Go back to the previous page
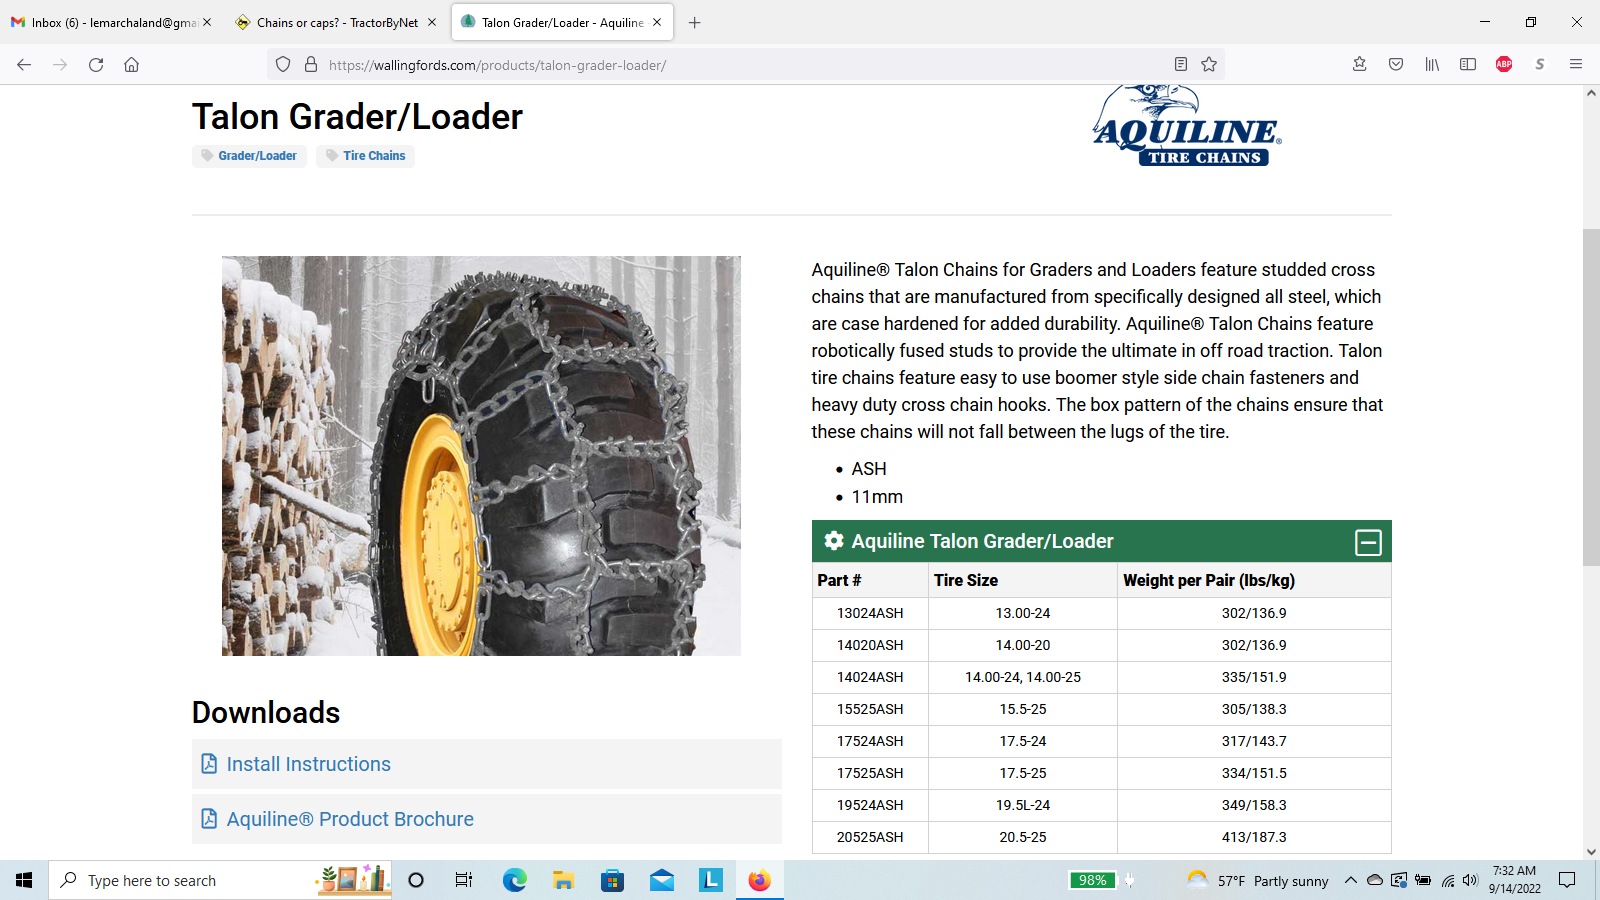The width and height of the screenshot is (1600, 900). point(24,65)
